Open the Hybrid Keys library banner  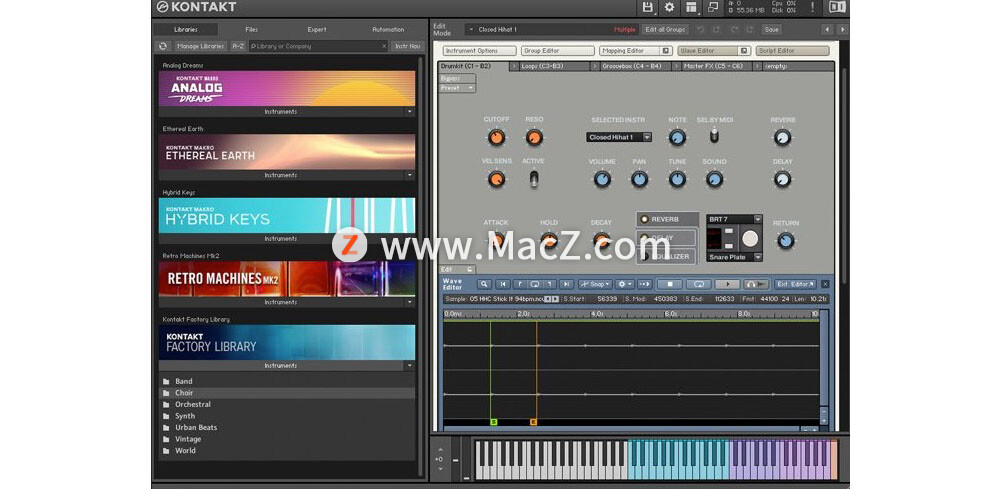(286, 215)
